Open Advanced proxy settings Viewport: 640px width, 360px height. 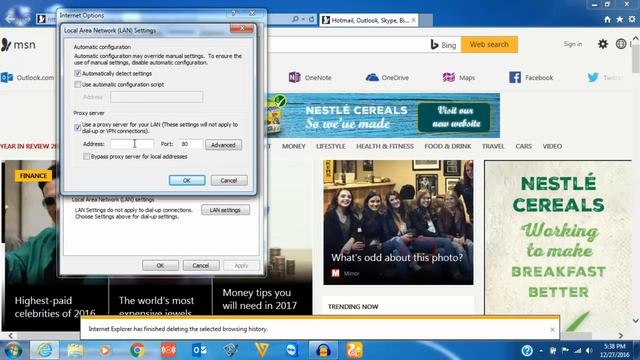[x=223, y=145]
